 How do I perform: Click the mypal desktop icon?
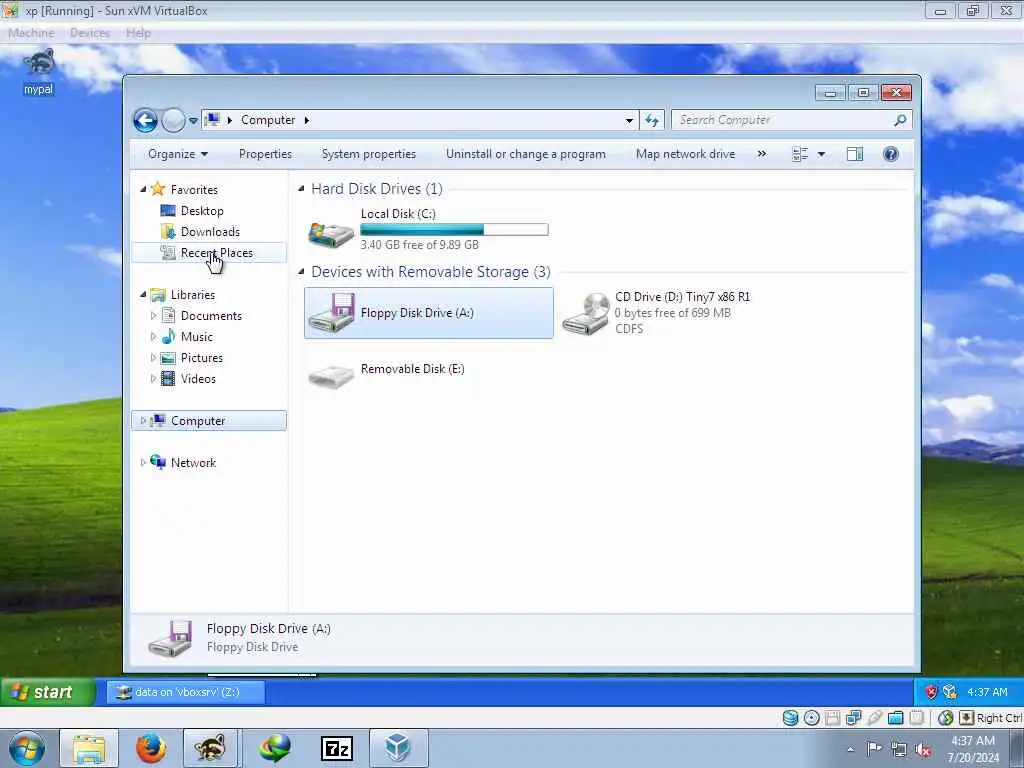39,71
